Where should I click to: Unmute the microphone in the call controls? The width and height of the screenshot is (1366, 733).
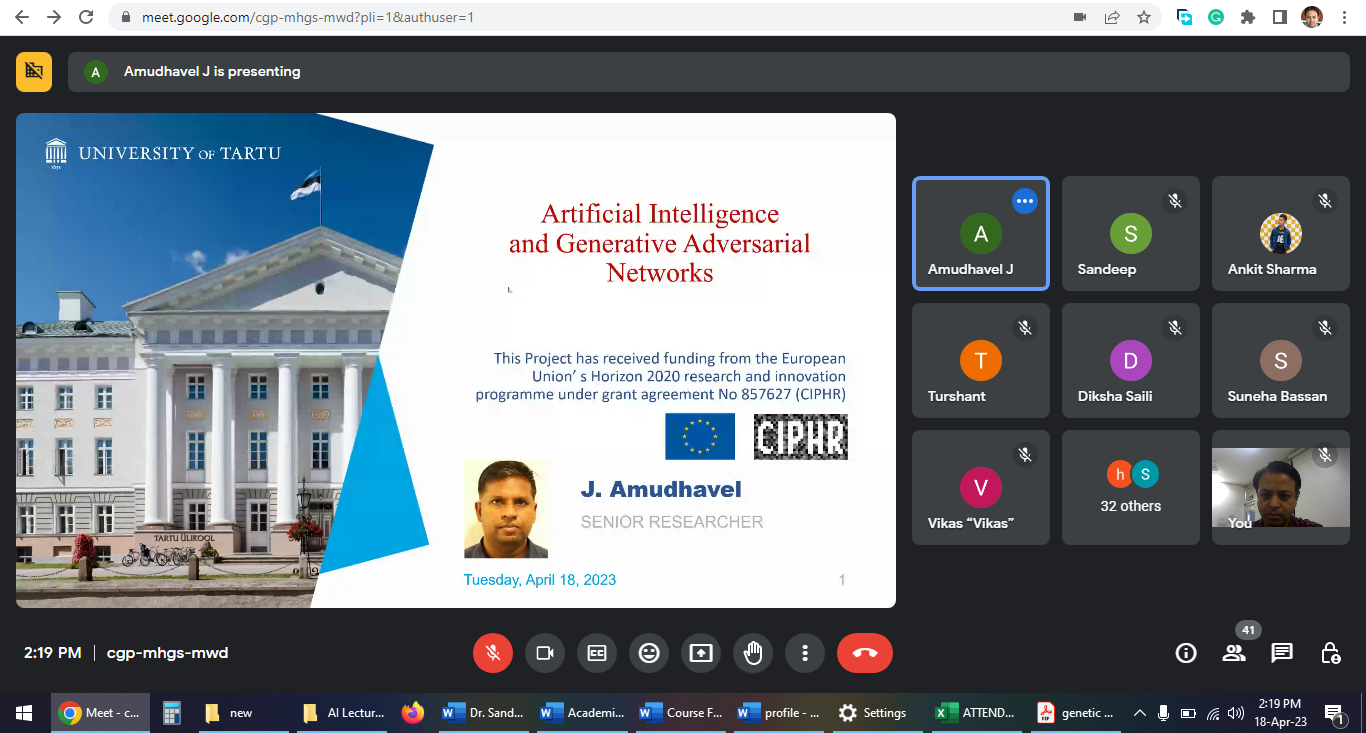pos(492,653)
